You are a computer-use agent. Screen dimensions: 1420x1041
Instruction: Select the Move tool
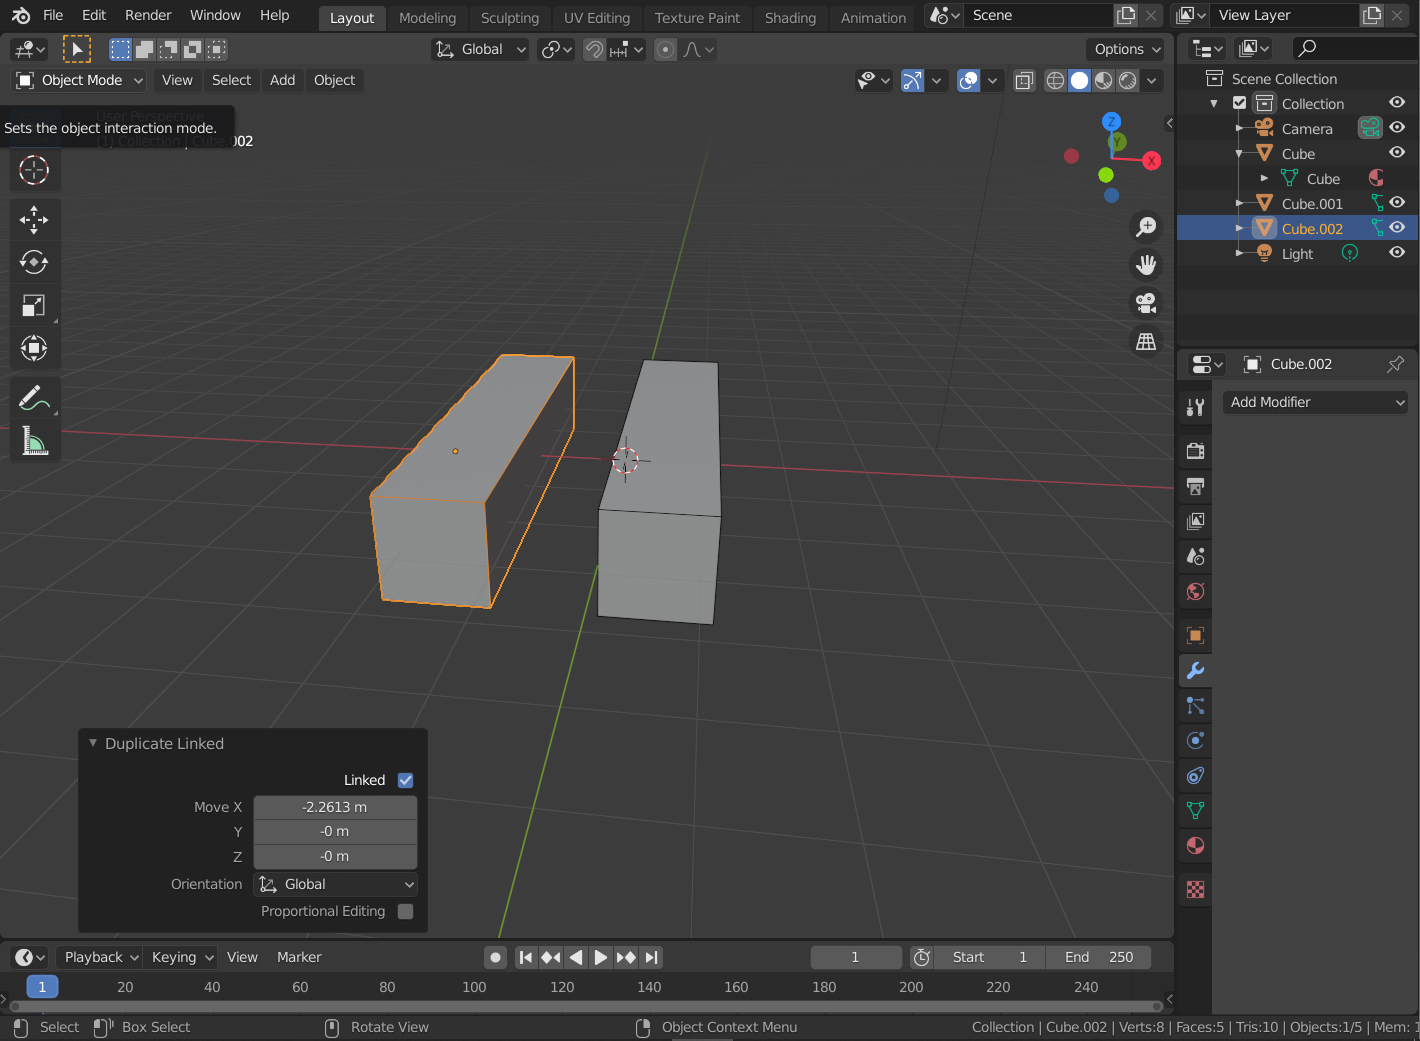tap(34, 219)
